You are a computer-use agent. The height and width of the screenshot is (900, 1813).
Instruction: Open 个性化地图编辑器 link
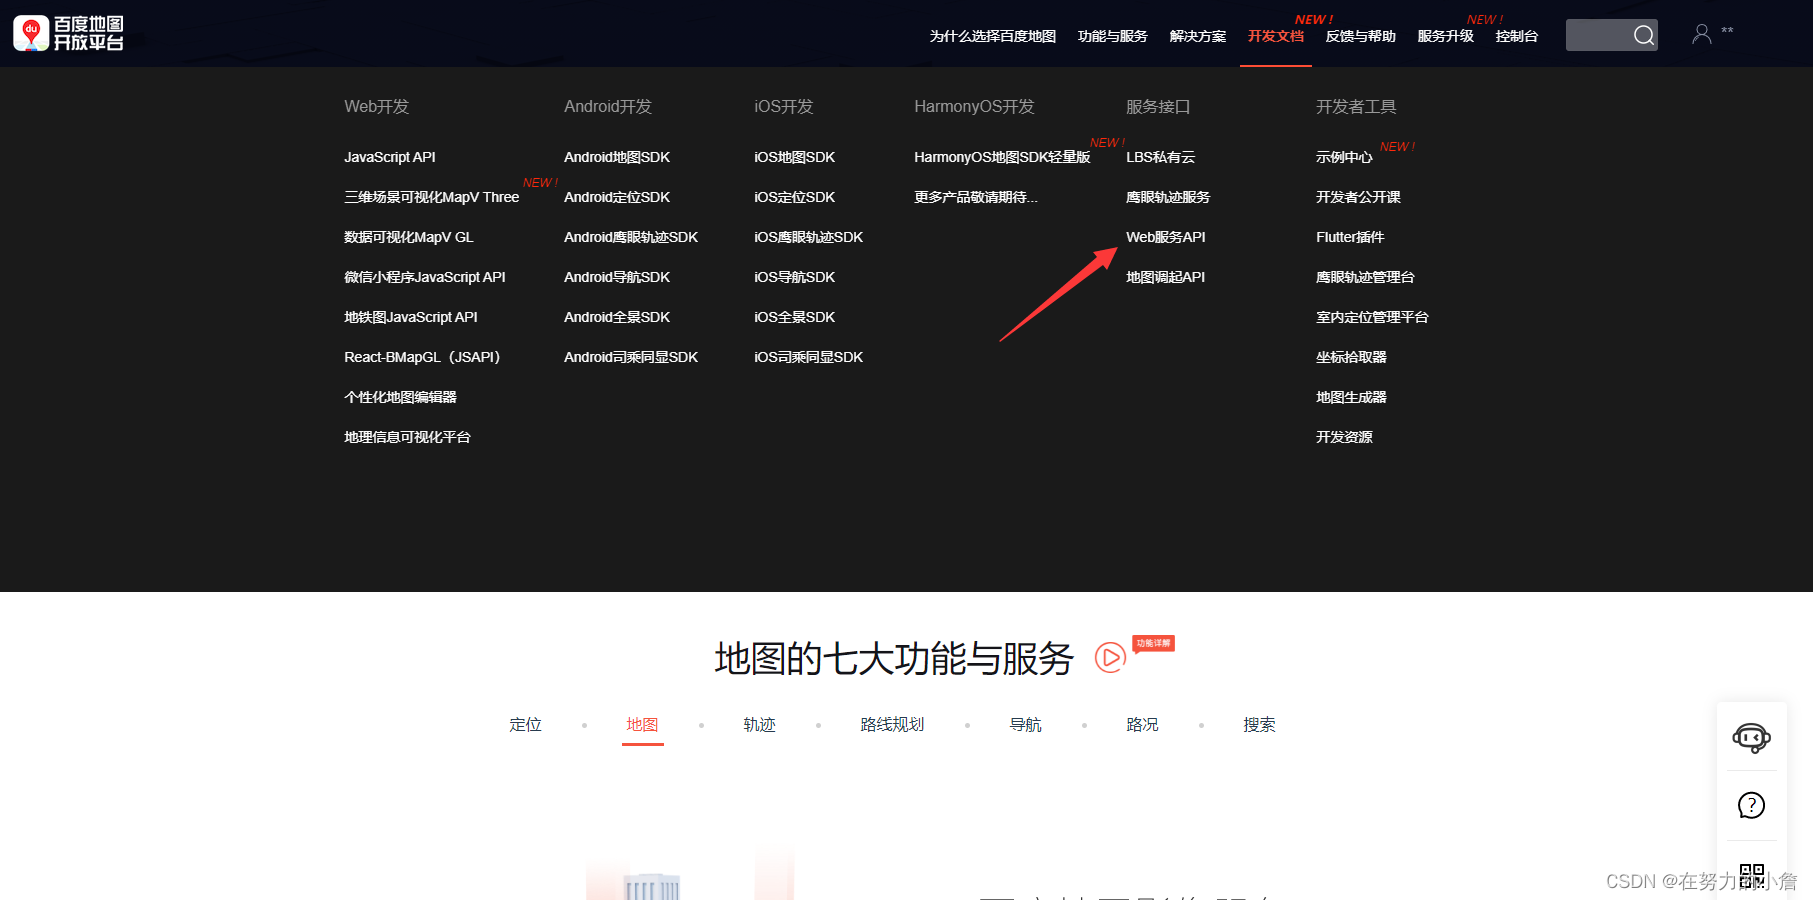tap(400, 397)
